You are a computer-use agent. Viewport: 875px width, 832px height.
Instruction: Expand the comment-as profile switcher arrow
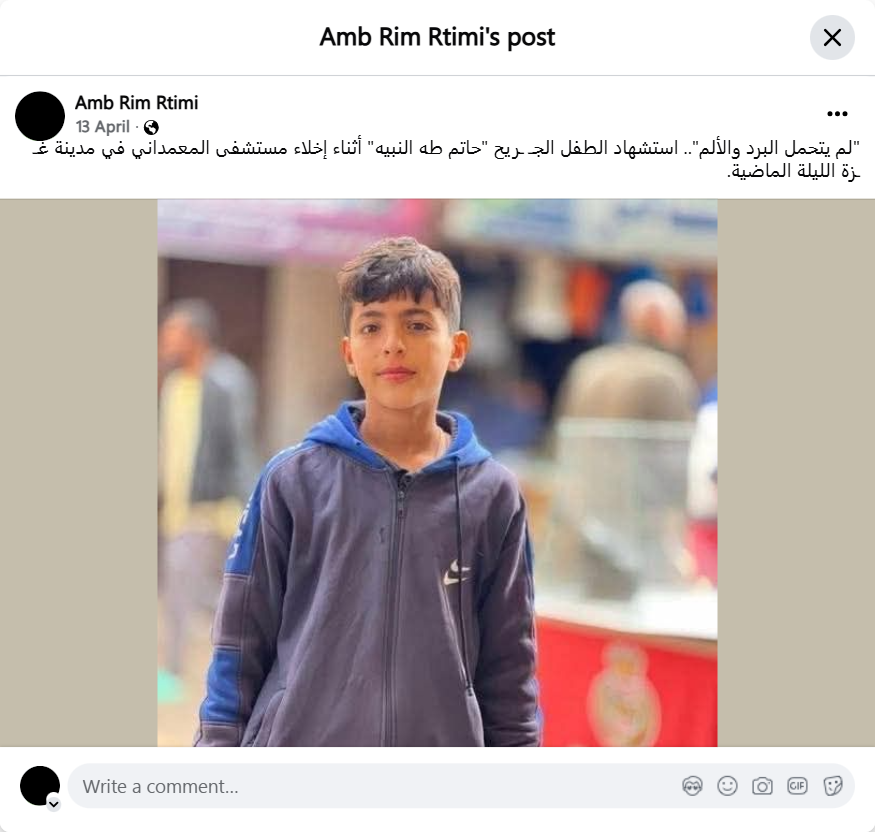pos(54,804)
